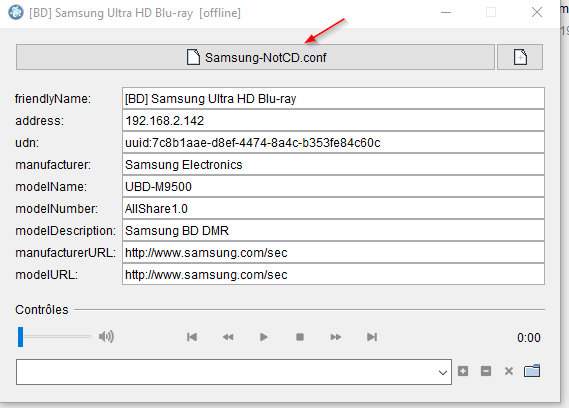Click the modelNumber field AllShare1.0

click(333, 209)
